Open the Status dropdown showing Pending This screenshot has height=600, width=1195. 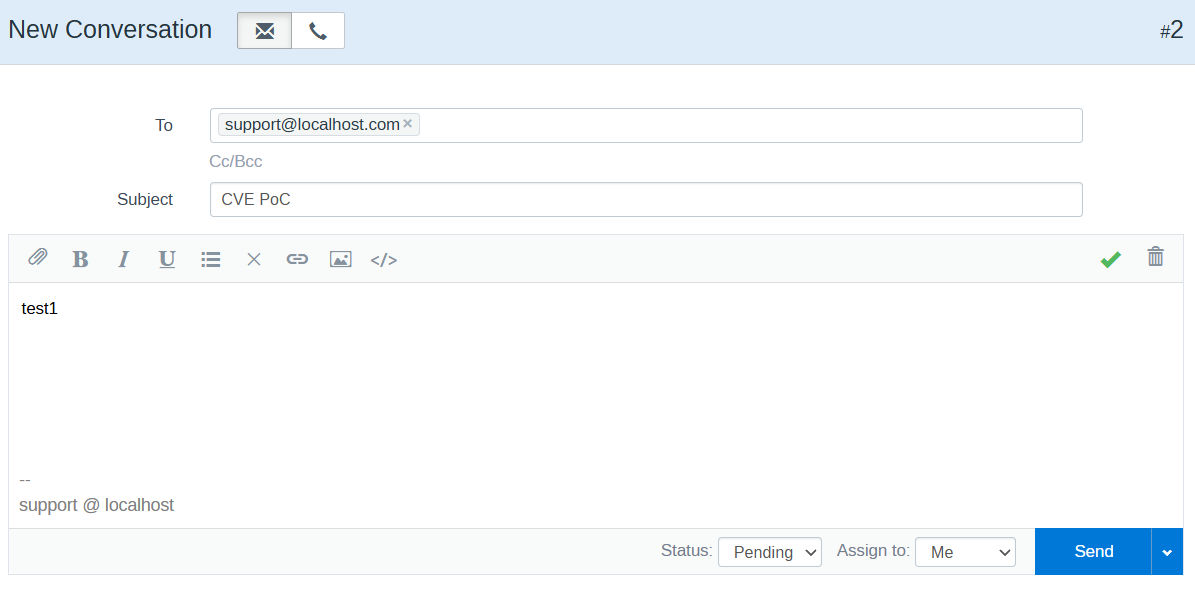tap(769, 551)
